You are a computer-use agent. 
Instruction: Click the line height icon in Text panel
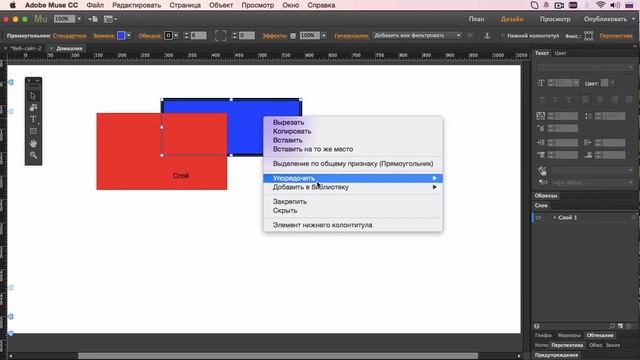(588, 116)
